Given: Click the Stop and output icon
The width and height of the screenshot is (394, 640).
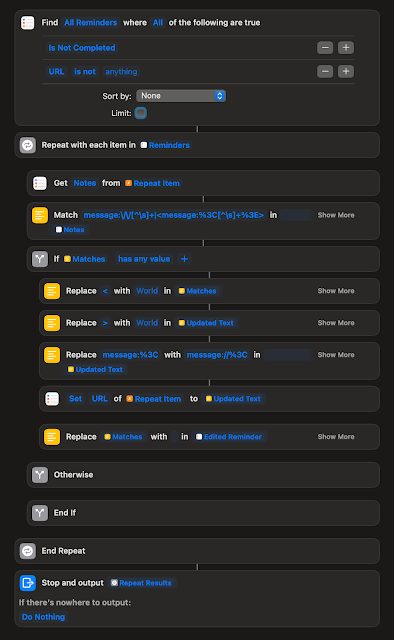Looking at the screenshot, I should [28, 583].
